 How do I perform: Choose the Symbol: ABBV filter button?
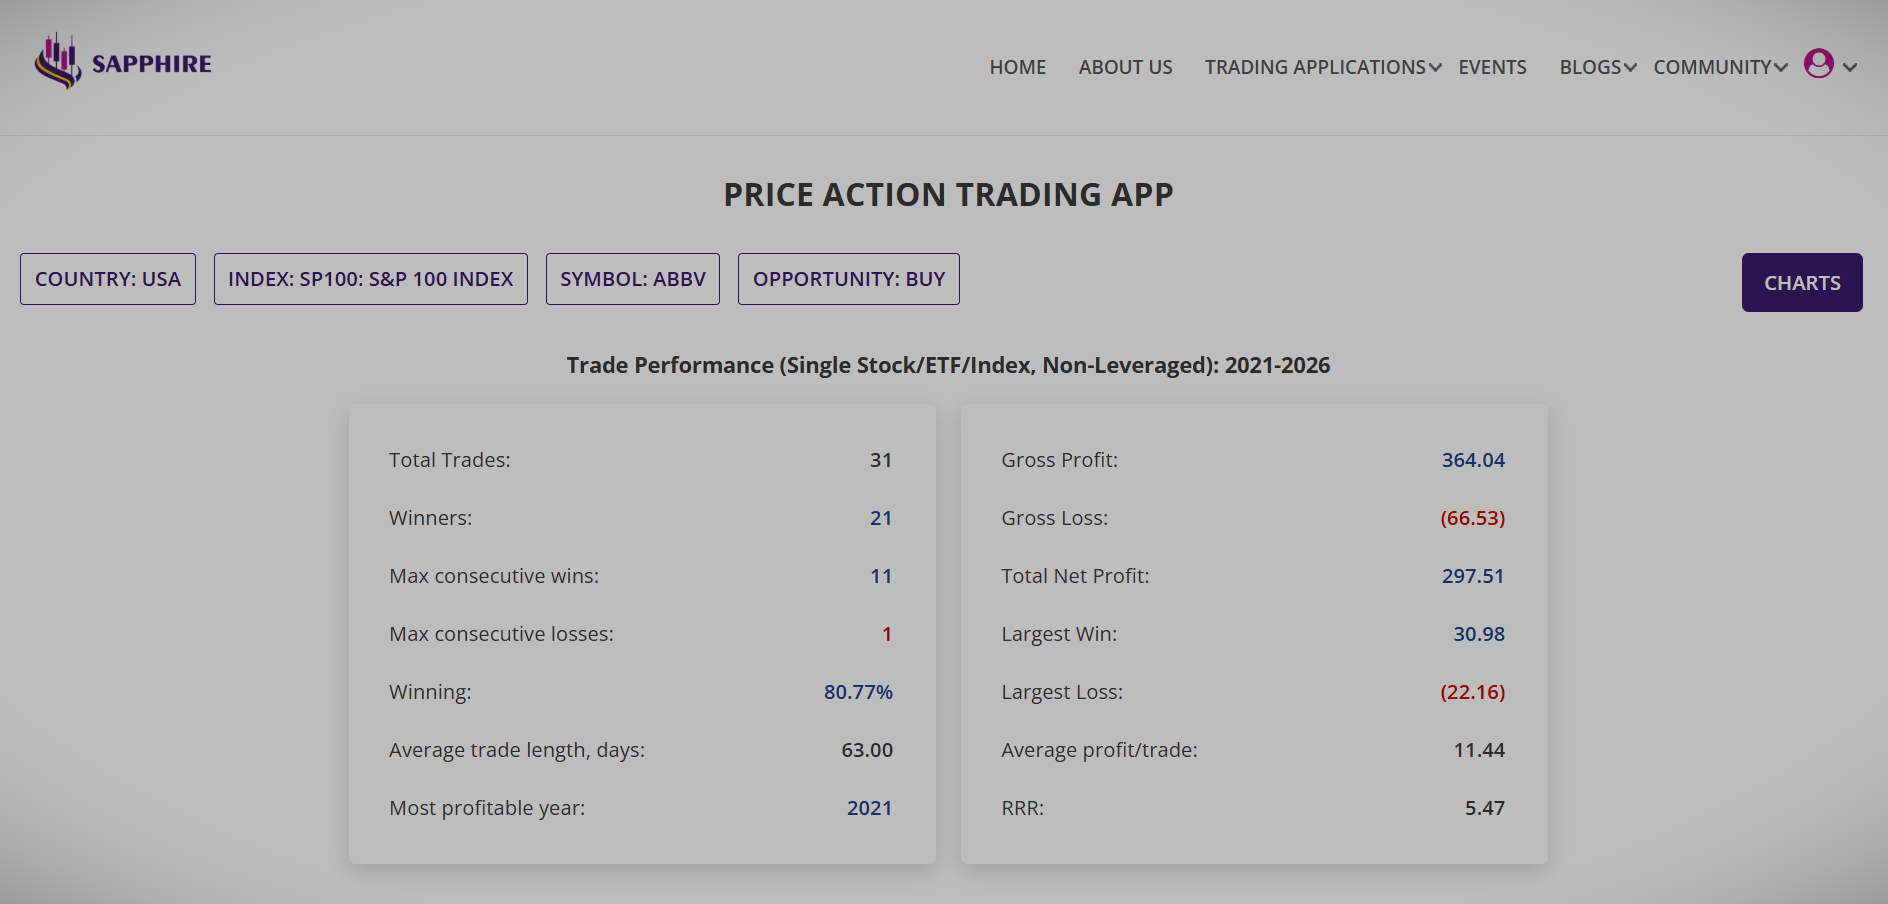coord(632,279)
